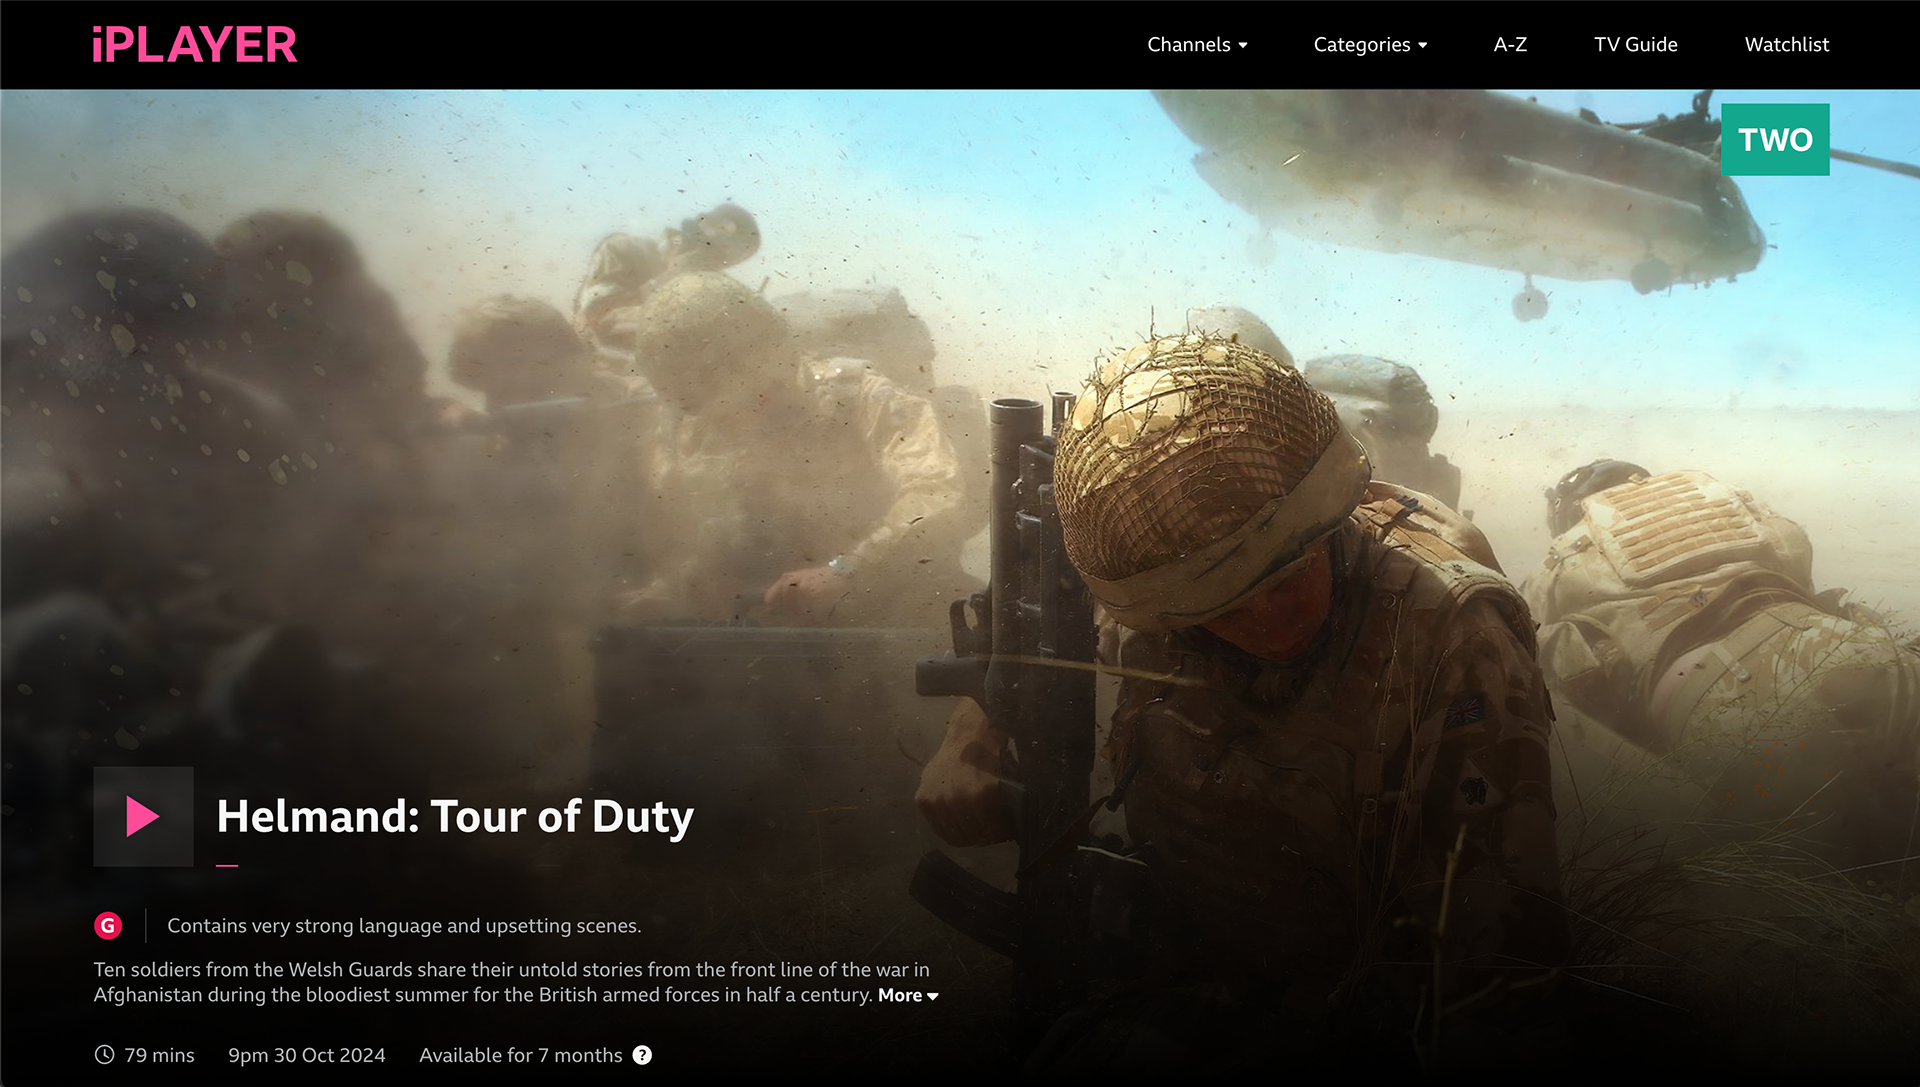Click the strong language guidance warning text
The width and height of the screenshot is (1920, 1087).
(404, 926)
